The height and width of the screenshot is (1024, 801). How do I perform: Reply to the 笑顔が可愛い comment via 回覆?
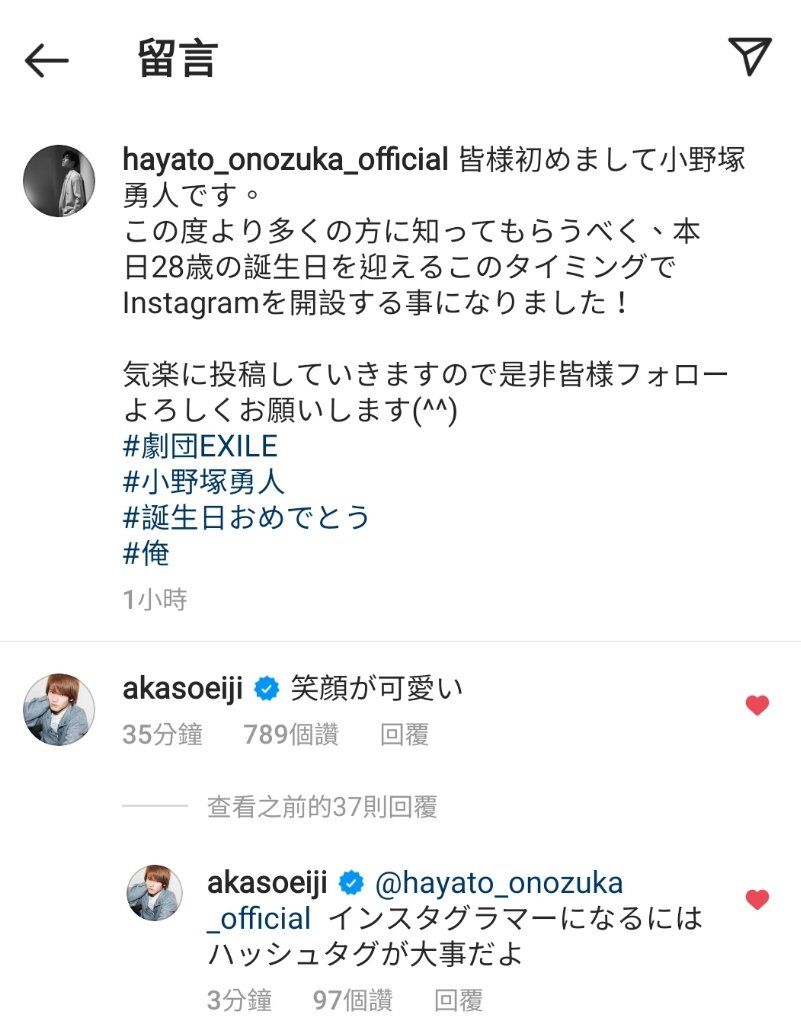pos(405,735)
